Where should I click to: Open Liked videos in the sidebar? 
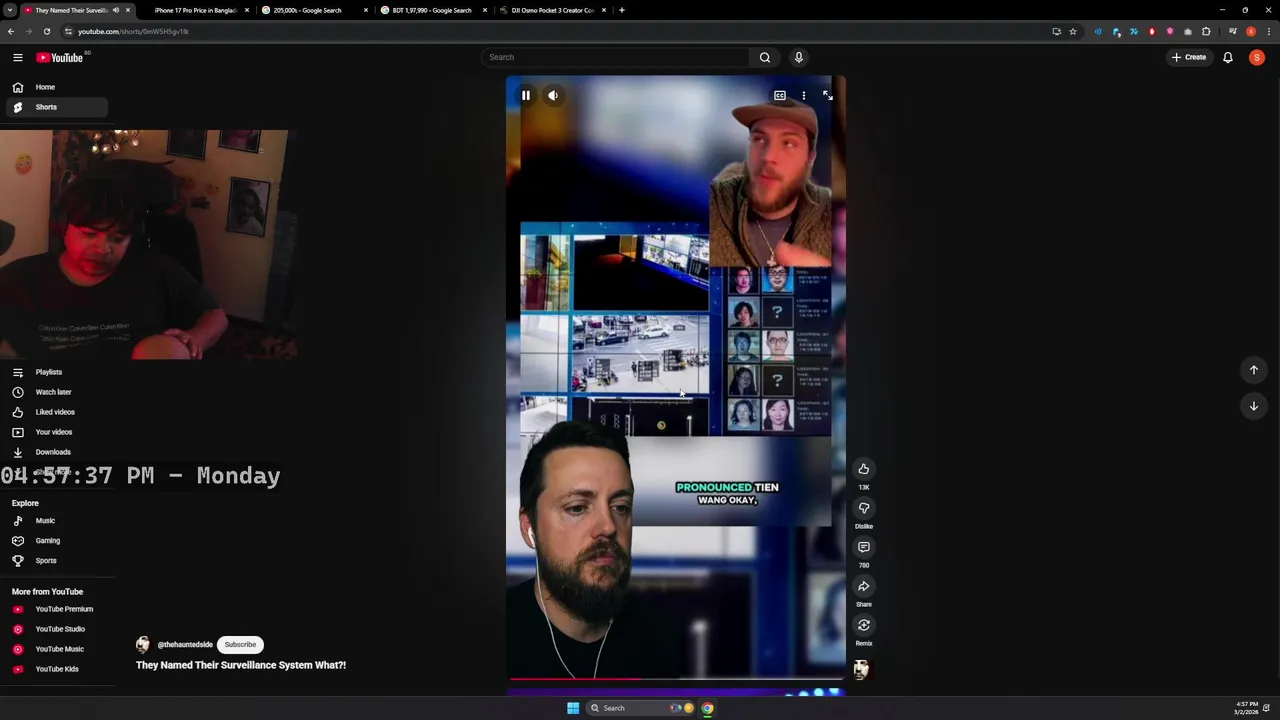point(53,412)
